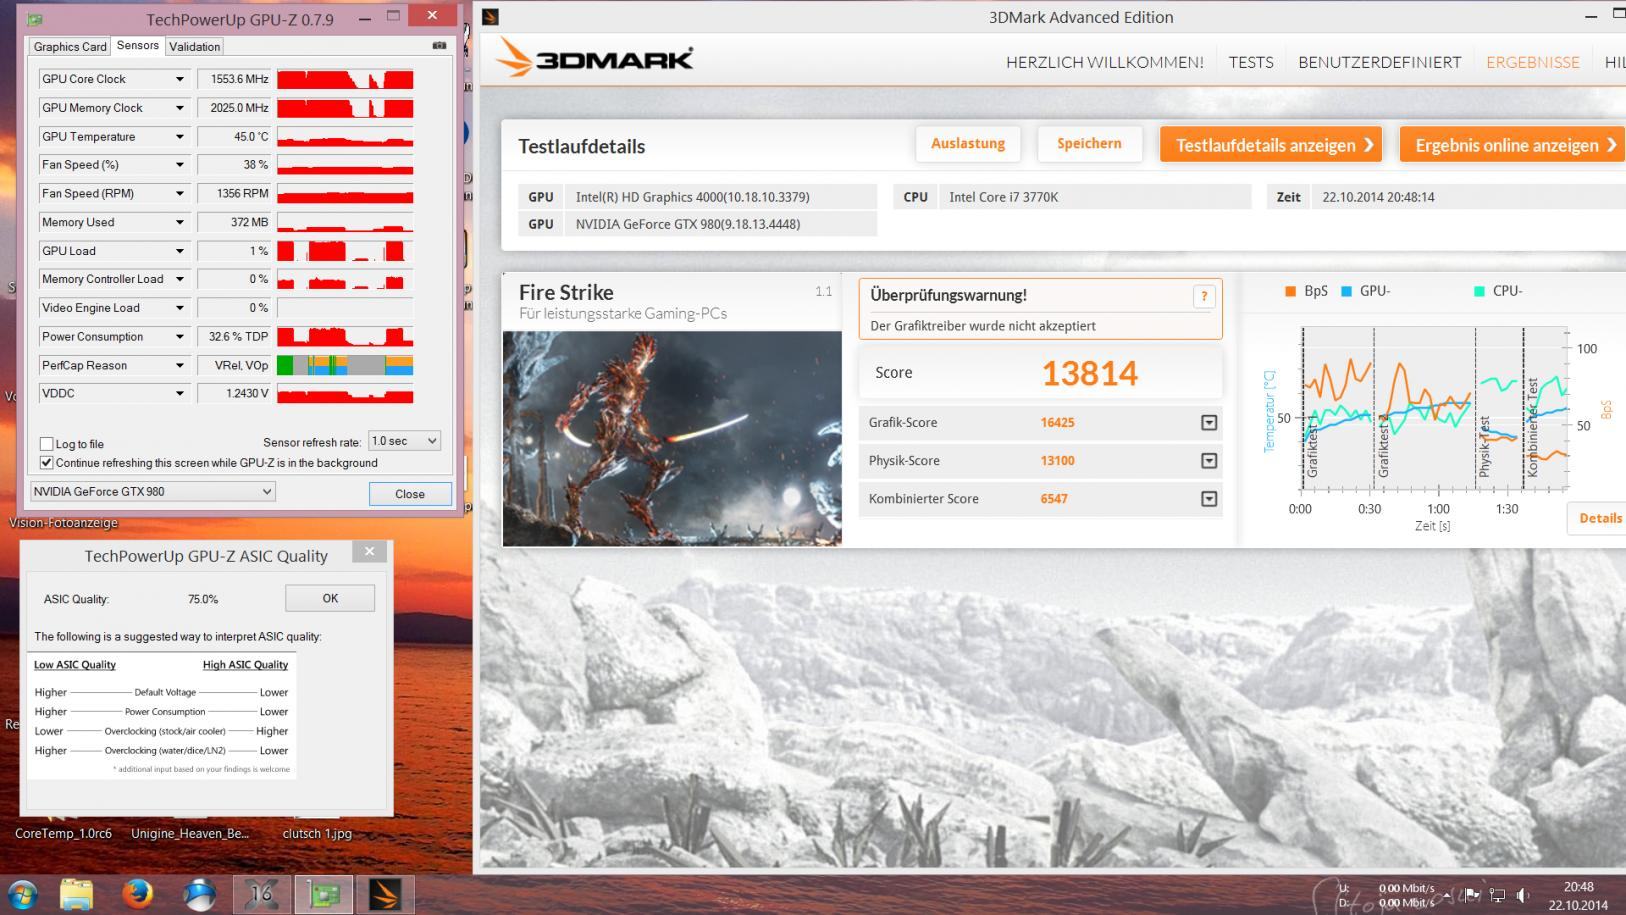
Task: Click the GPU-Z title bar app icon
Action: click(35, 19)
